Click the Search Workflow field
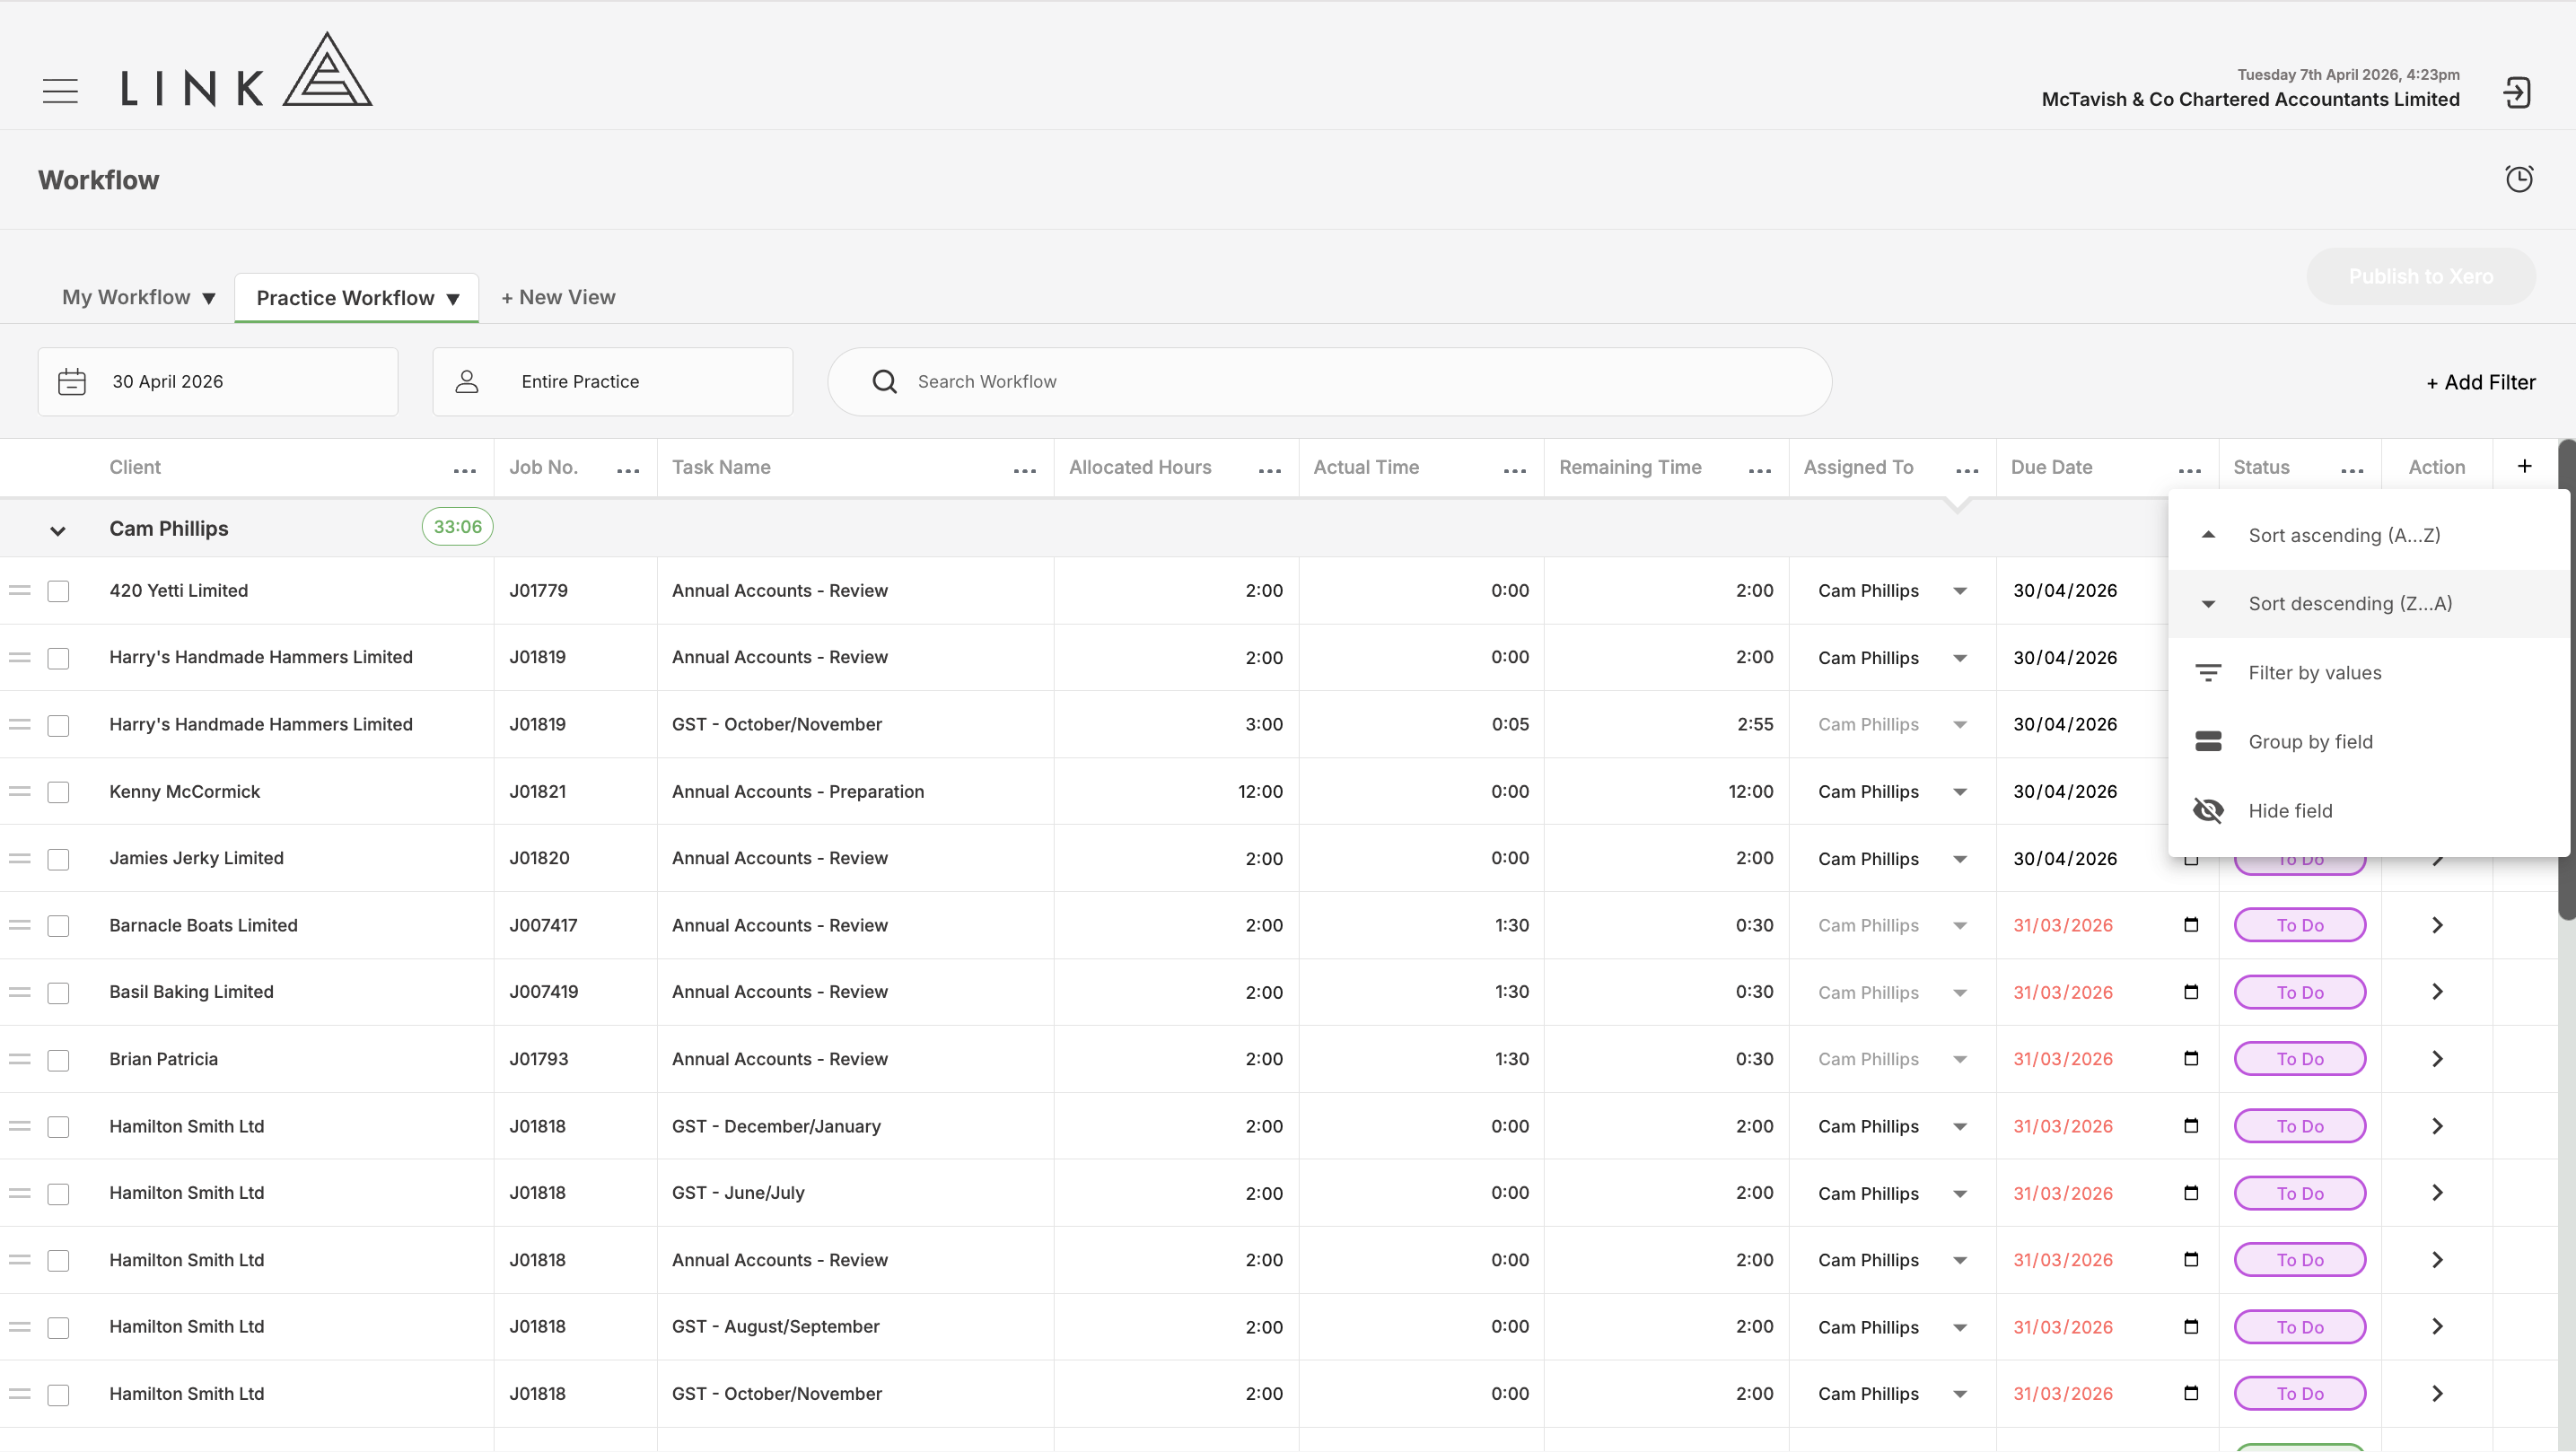Screen dimensions: 2576x1452 1330,382
